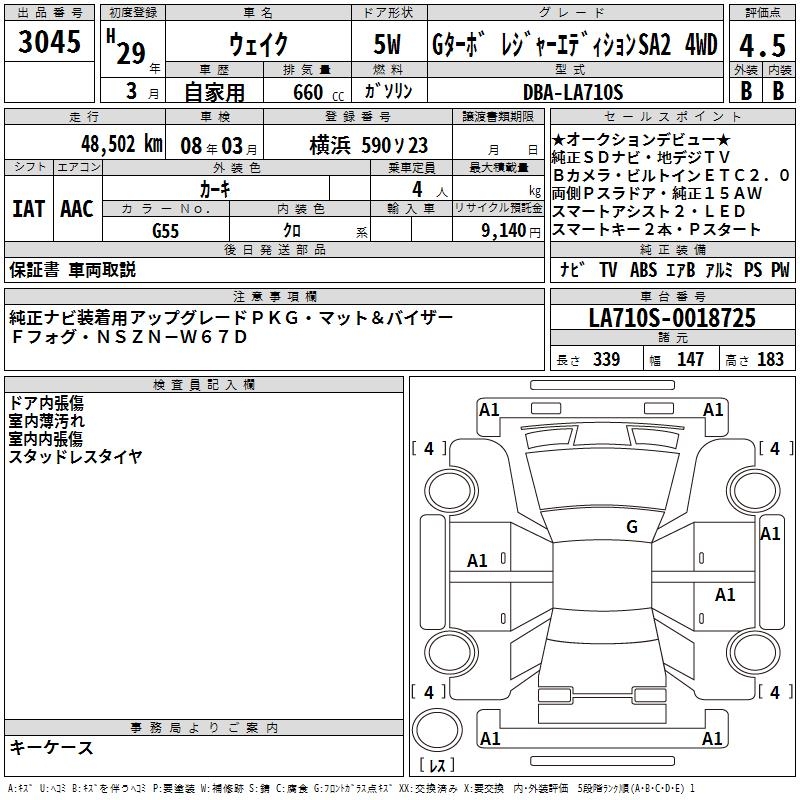Viewport: 800px width, 800px height.
Task: Select the damage code legend line at bottom
Action: tap(352, 788)
